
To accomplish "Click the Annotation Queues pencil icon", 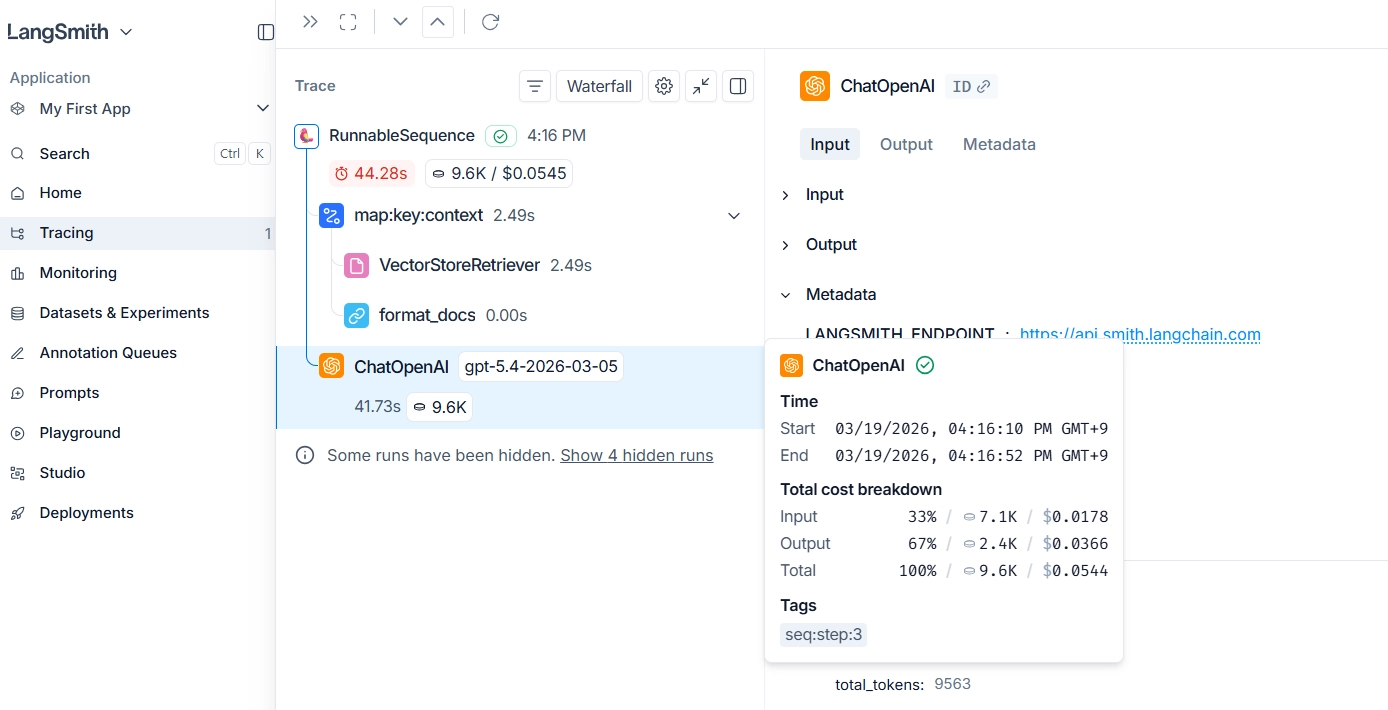I will [x=17, y=353].
